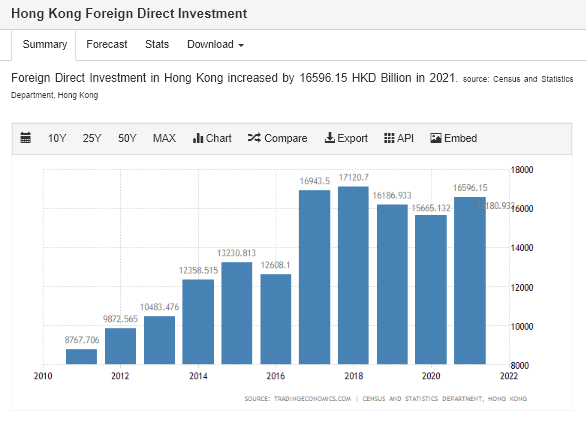The height and width of the screenshot is (435, 586).
Task: Click the 8000 y-axis label
Action: pyautogui.click(x=520, y=365)
